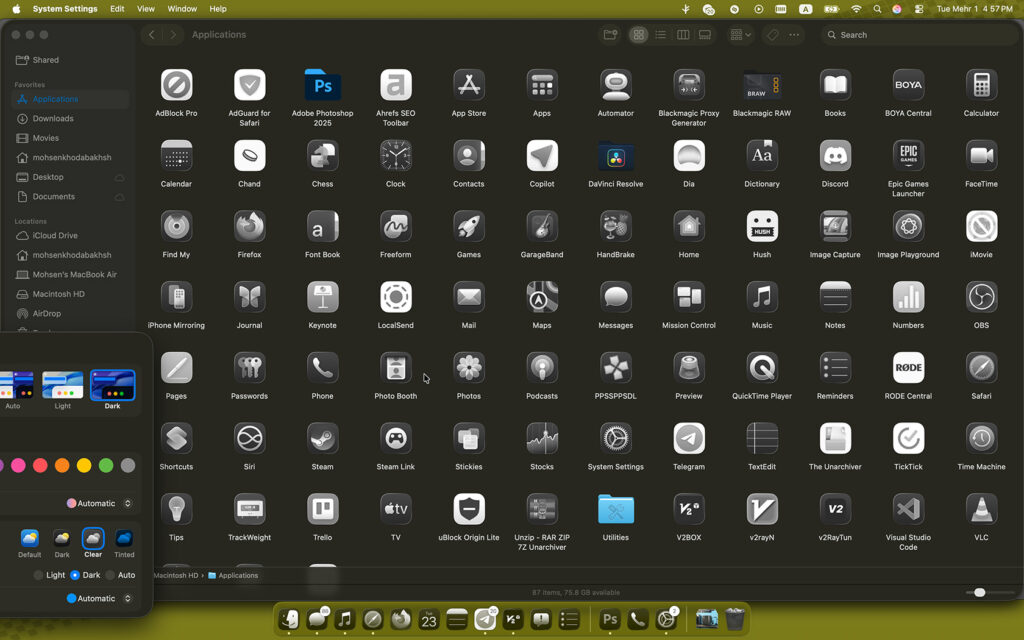Select the PPSSPPSDL app icon

pos(615,368)
